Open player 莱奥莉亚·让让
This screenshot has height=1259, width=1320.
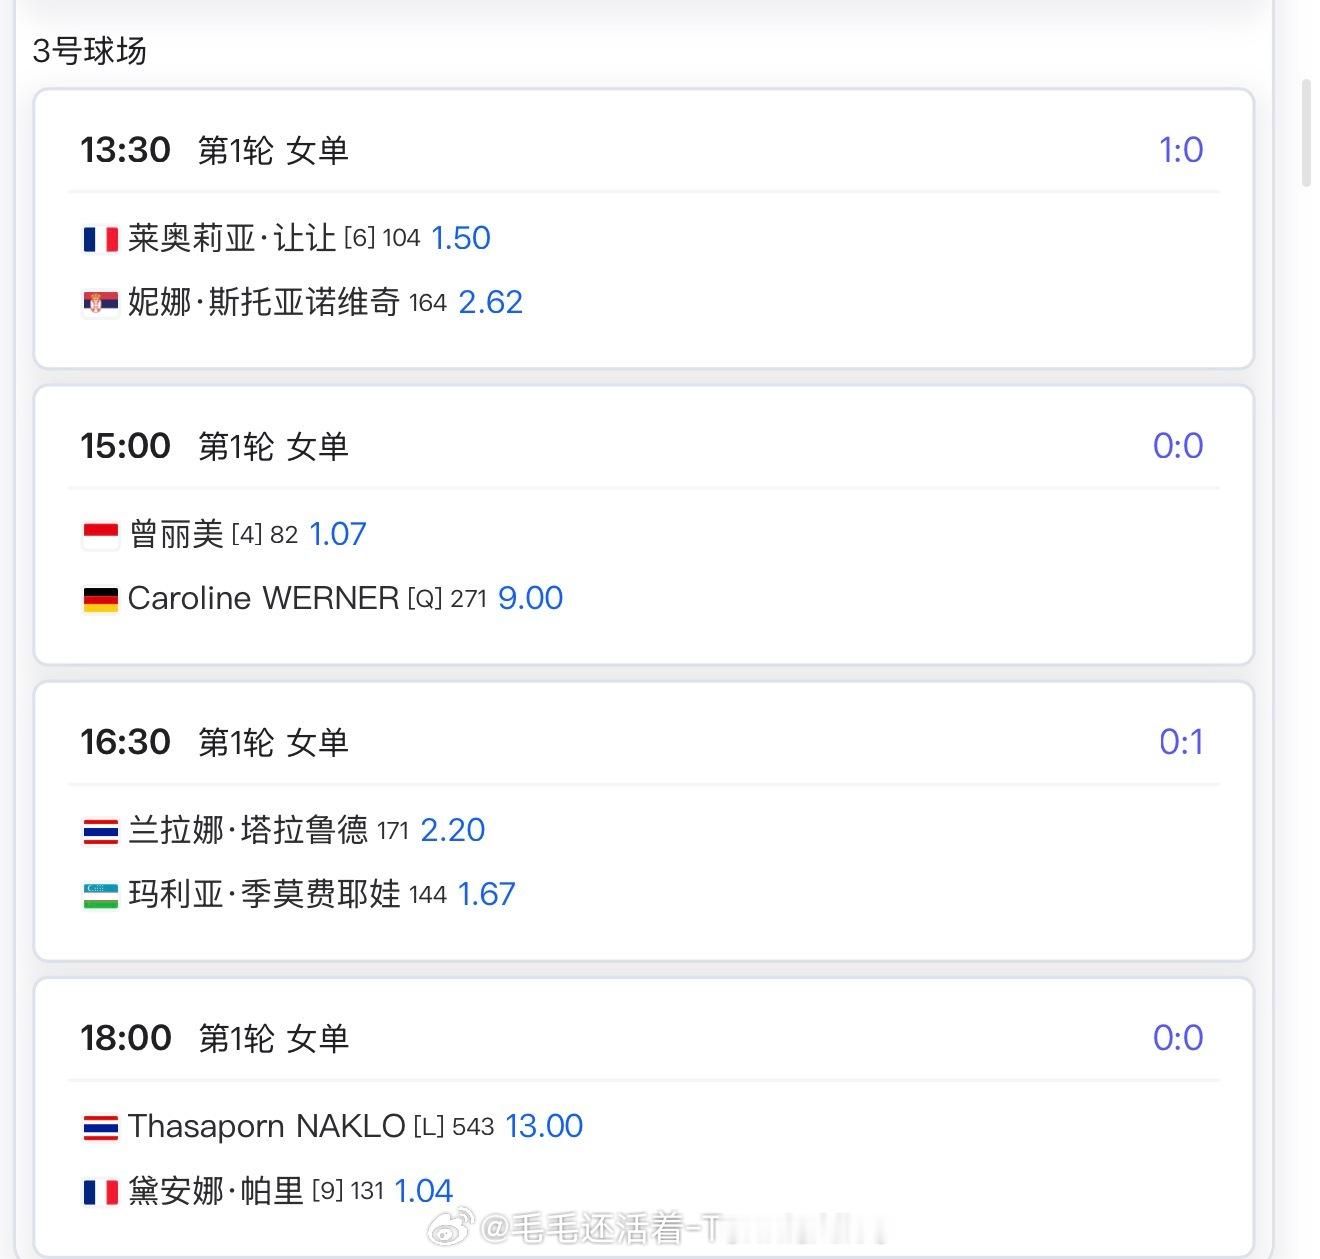pos(232,238)
